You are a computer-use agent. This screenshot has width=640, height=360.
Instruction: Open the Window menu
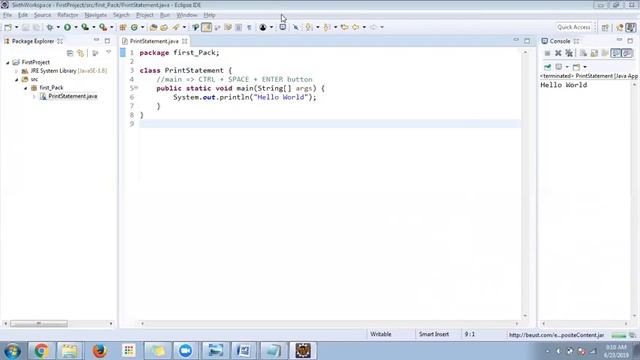click(x=187, y=15)
